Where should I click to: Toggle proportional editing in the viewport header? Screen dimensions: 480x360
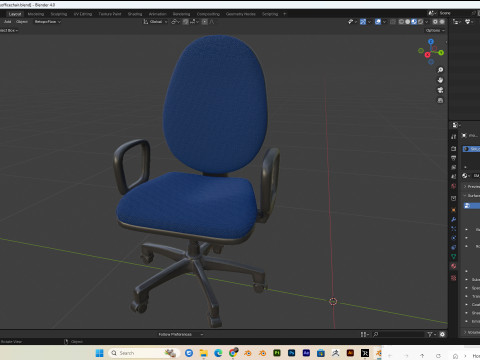[x=204, y=22]
